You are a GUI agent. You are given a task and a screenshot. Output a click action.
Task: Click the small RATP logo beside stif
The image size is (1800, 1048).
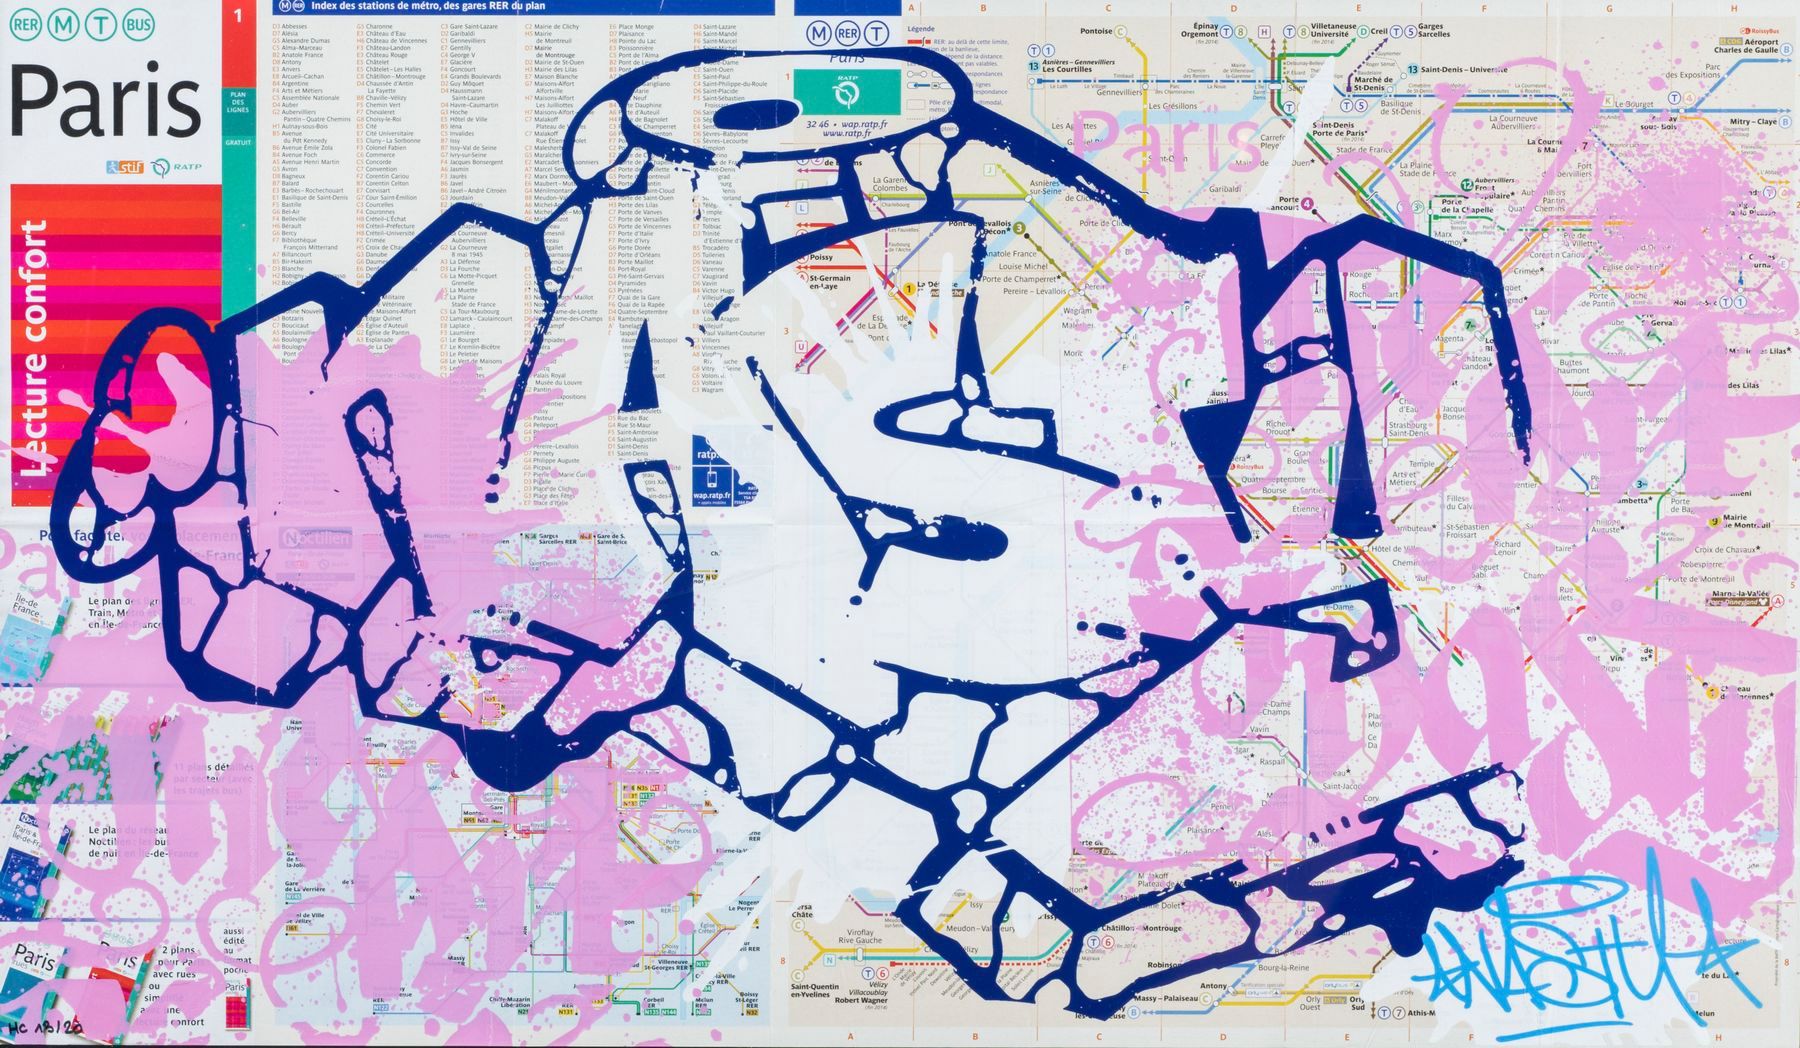(177, 167)
